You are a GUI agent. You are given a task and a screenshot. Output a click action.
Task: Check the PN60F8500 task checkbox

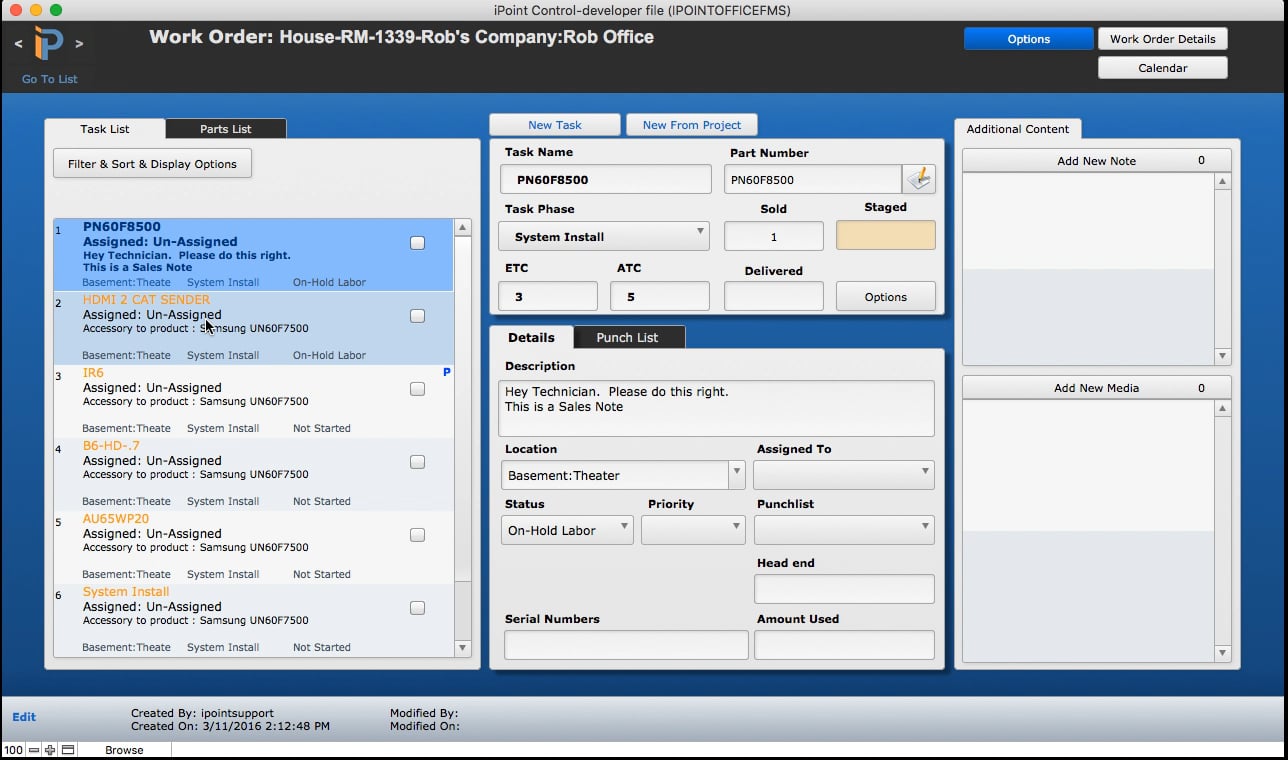click(x=417, y=243)
